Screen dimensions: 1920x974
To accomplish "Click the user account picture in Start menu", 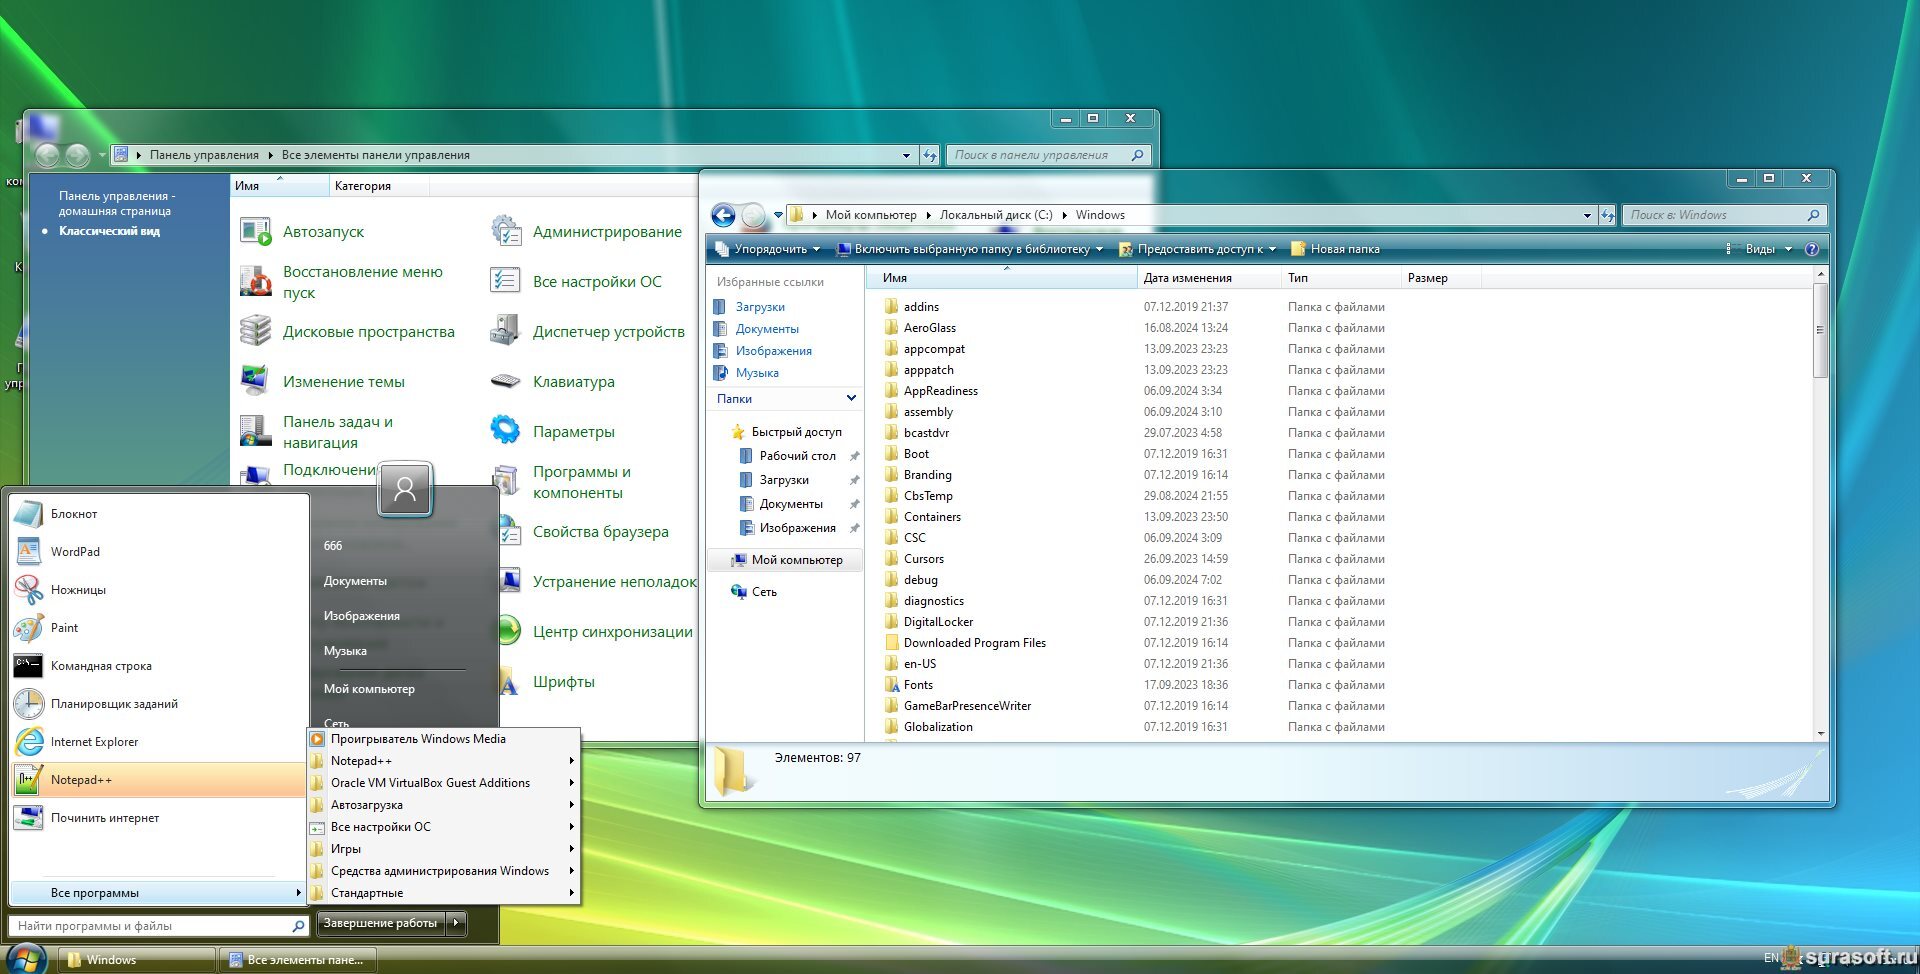I will [x=405, y=489].
